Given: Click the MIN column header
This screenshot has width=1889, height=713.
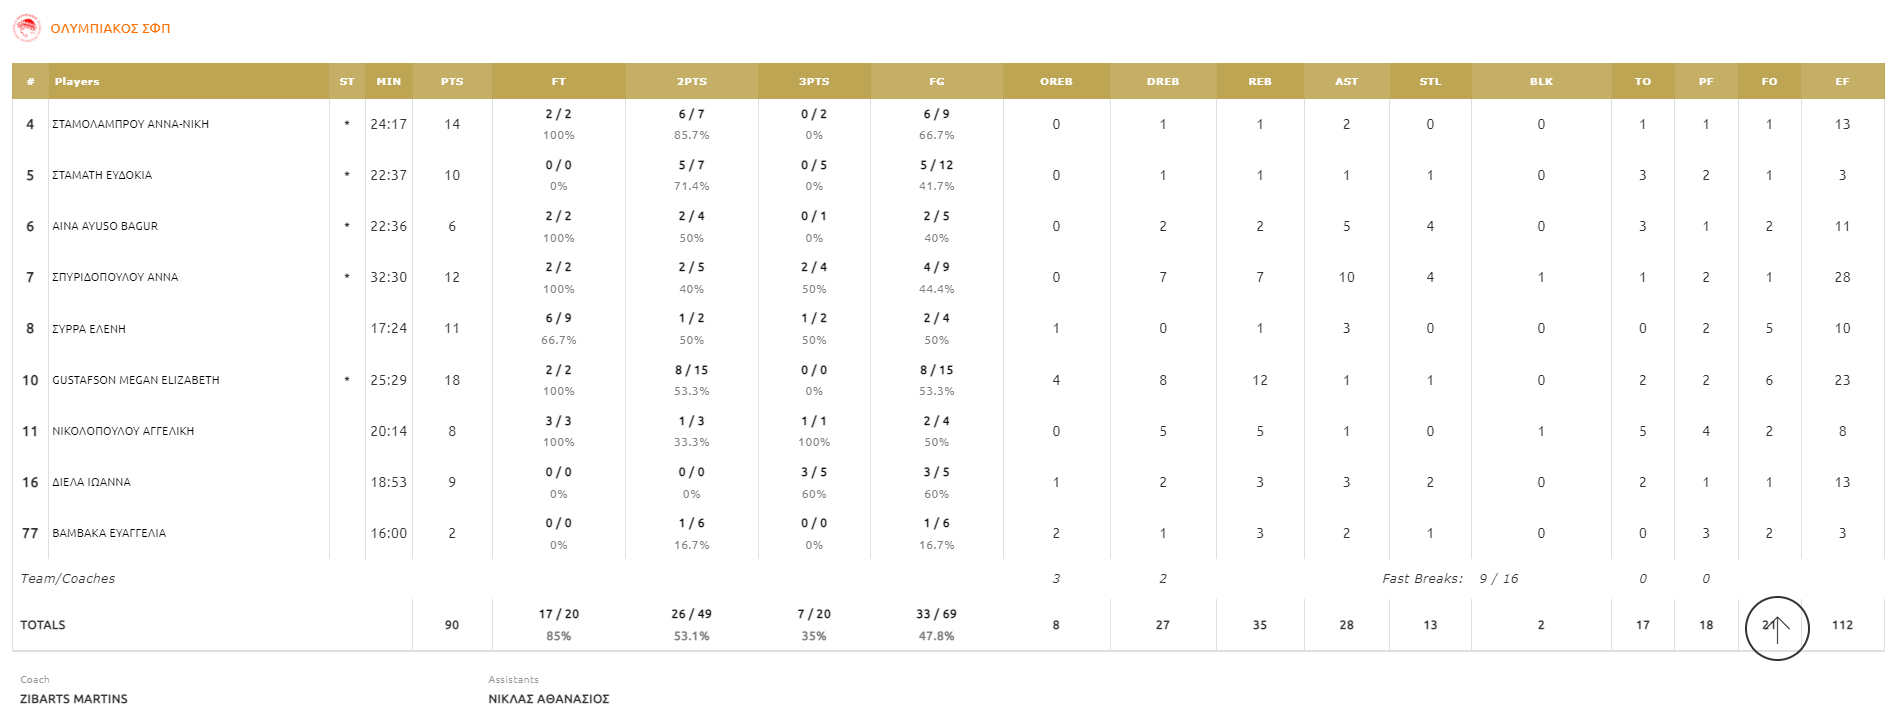Looking at the screenshot, I should click(x=388, y=82).
